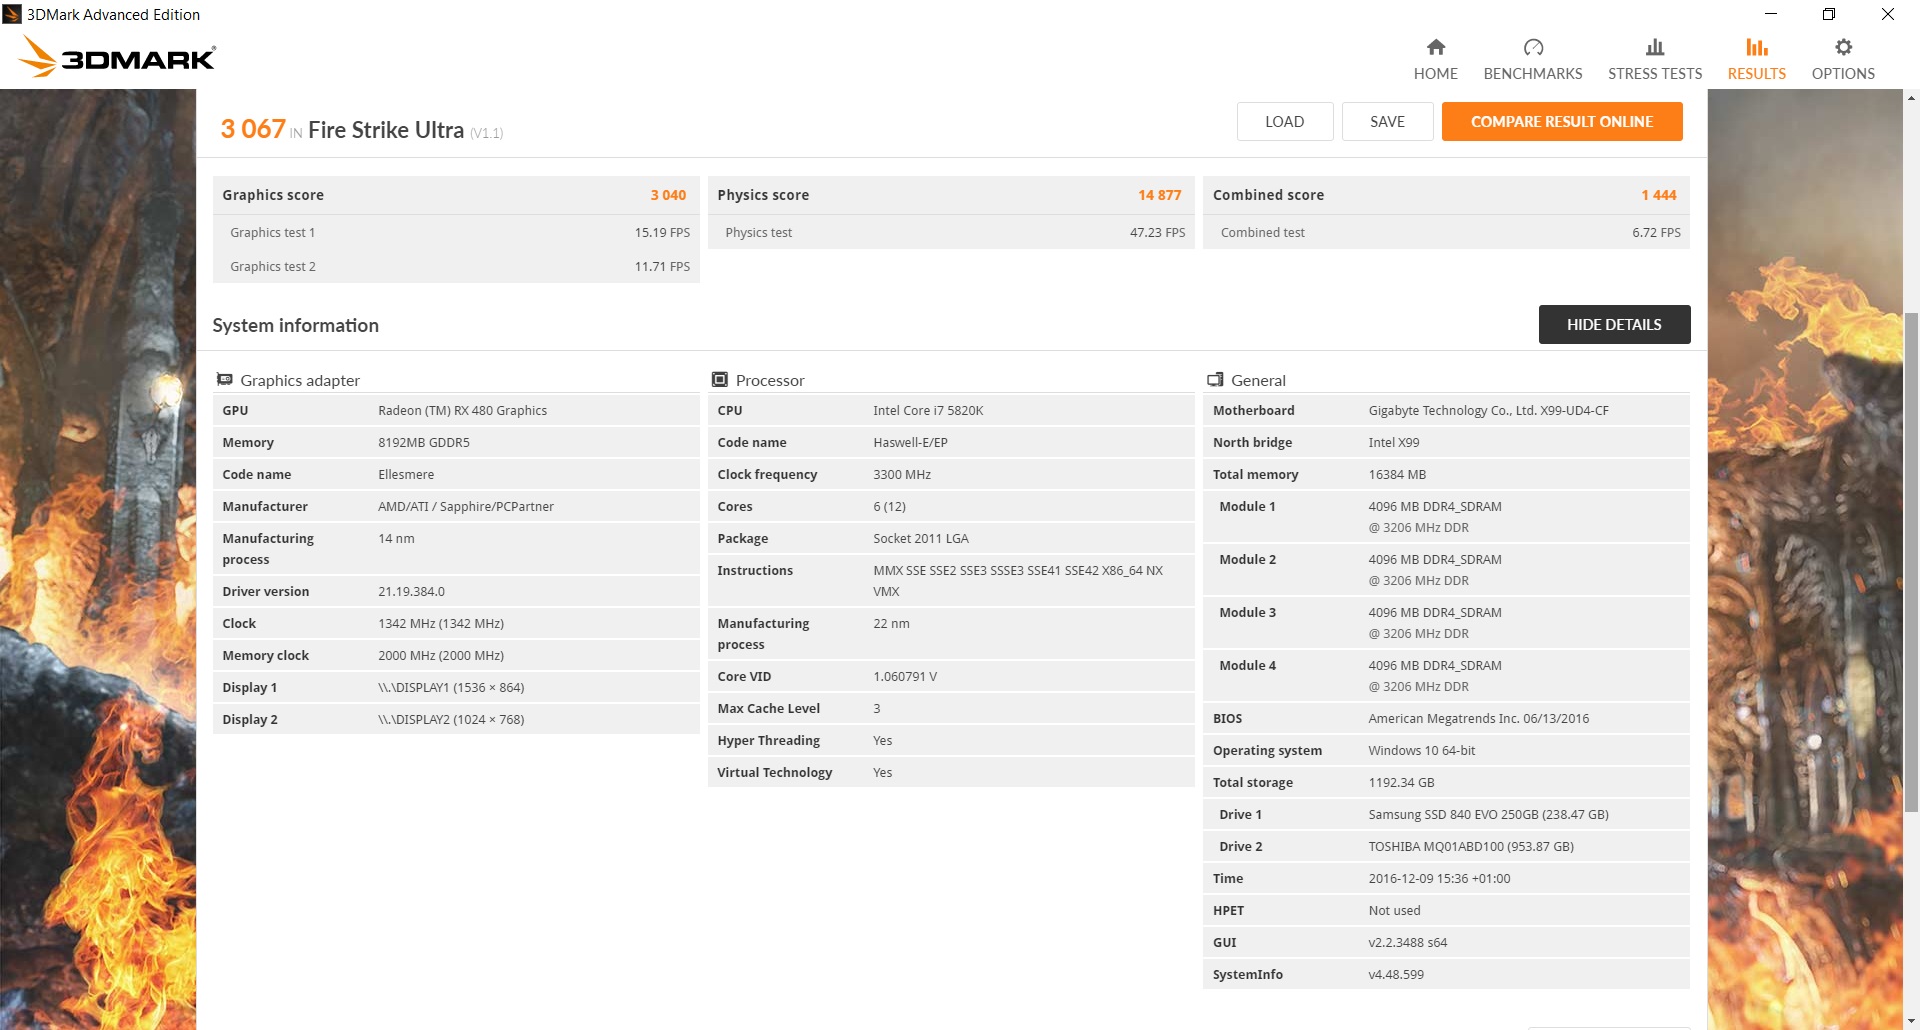Click Graphics test 1 value 15.19 FPS
The width and height of the screenshot is (1920, 1030).
[x=662, y=232]
